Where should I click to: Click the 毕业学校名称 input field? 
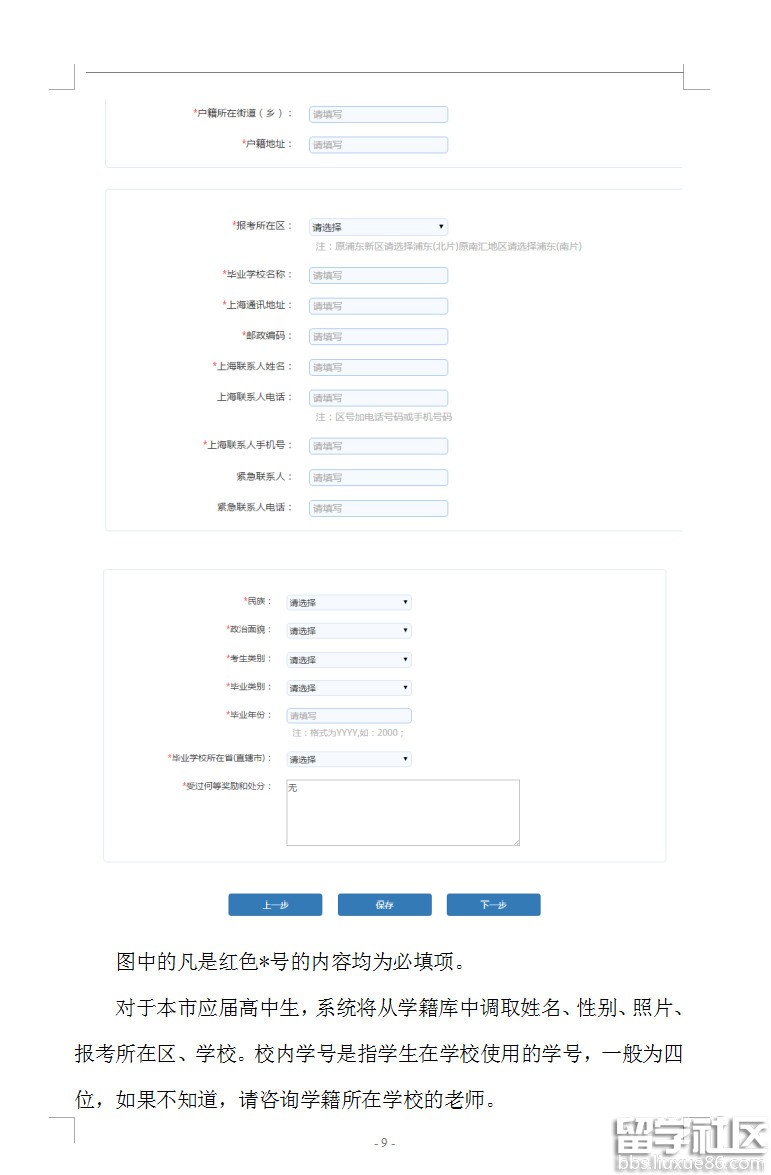point(378,275)
